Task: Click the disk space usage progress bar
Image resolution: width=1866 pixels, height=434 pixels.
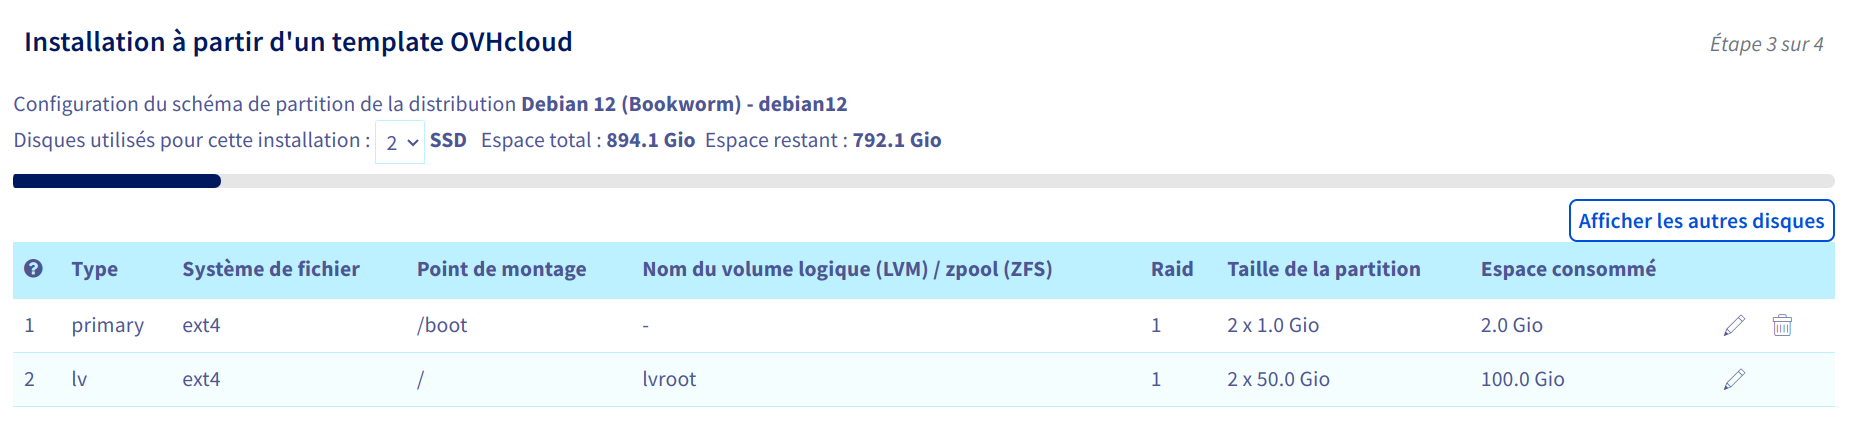Action: coord(923,181)
